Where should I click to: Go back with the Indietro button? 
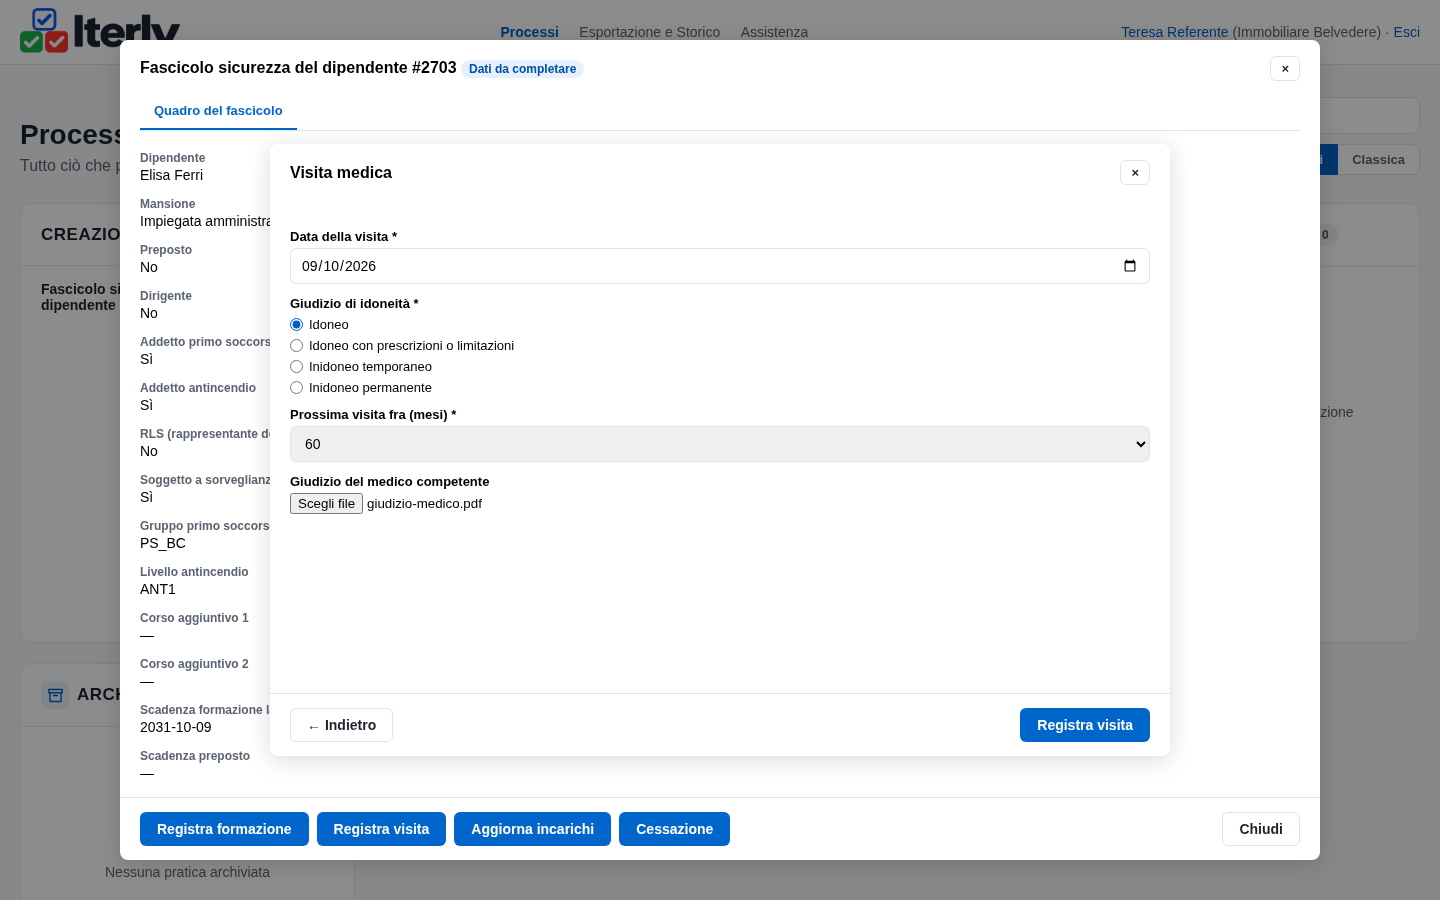tap(341, 725)
